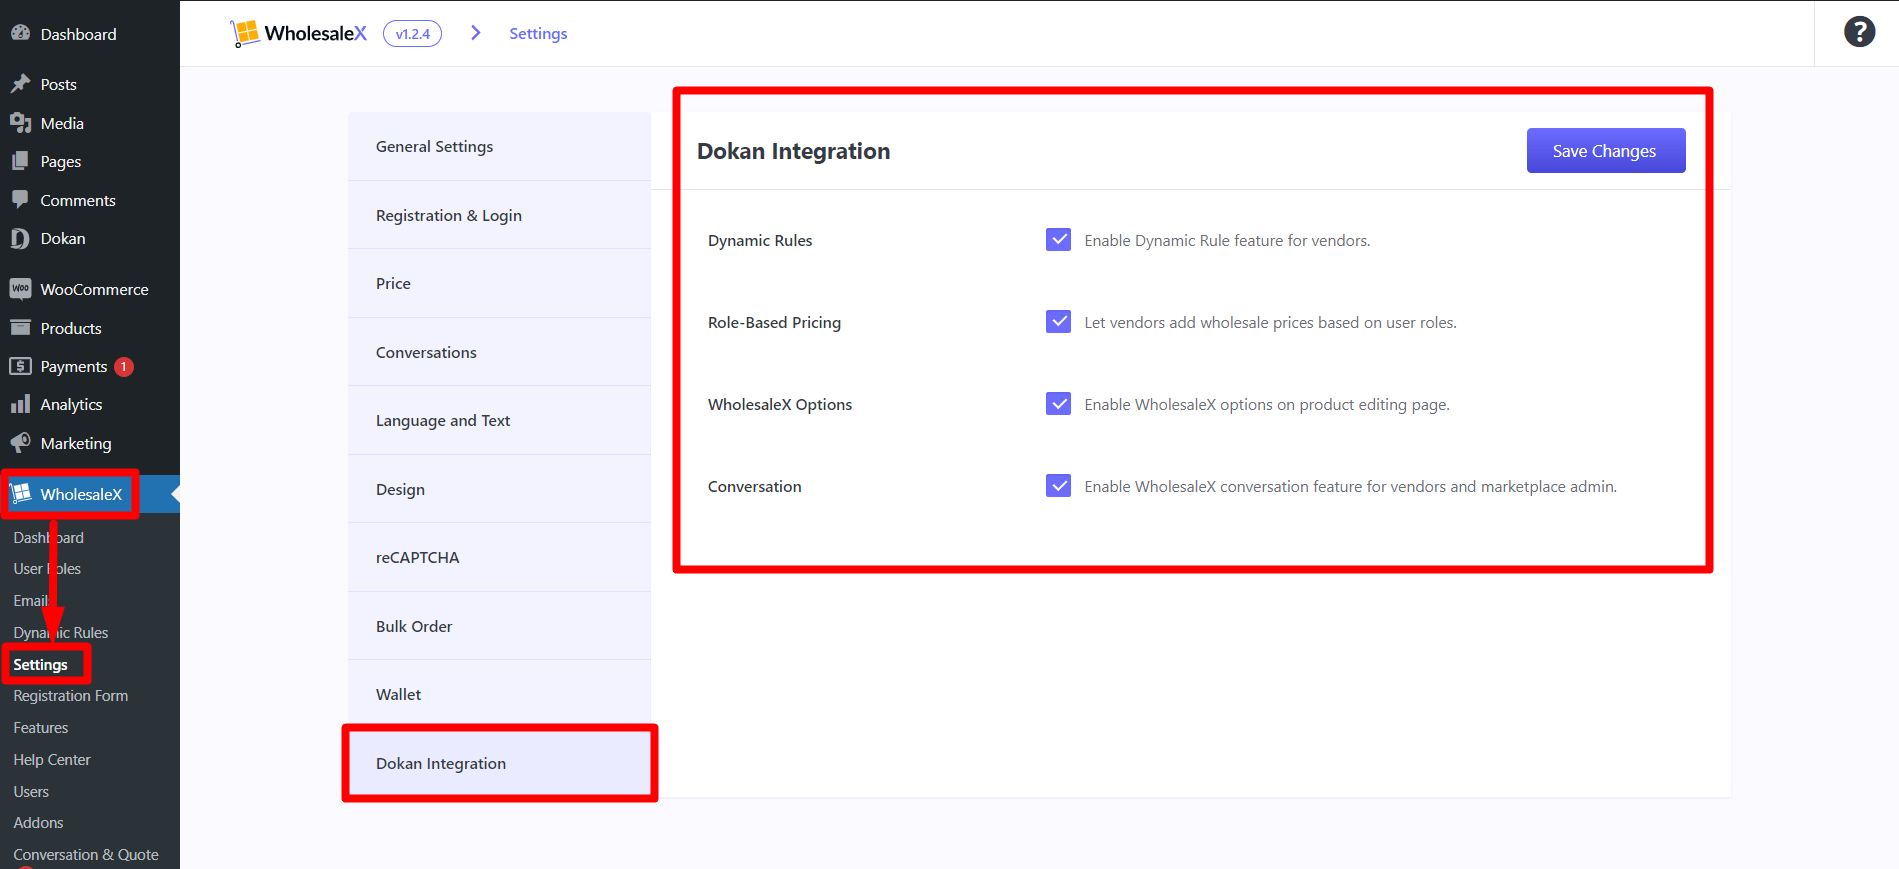The image size is (1899, 869).
Task: Click the breadcrumb chevron arrow
Action: 476,33
